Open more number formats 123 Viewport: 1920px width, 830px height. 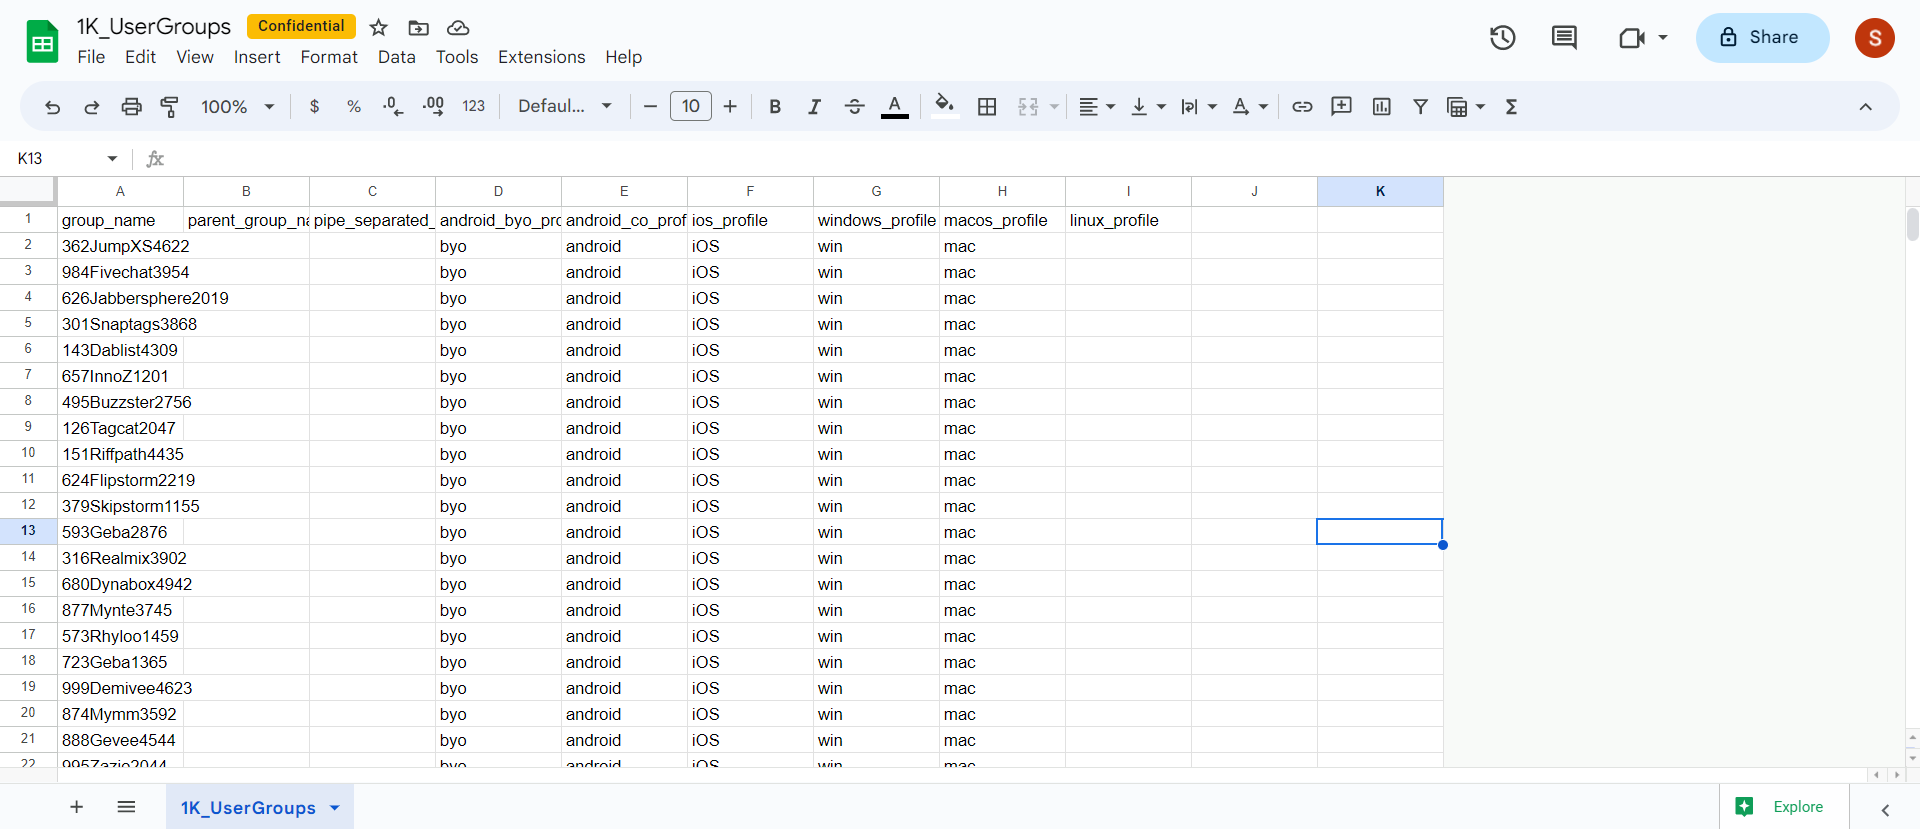pyautogui.click(x=474, y=107)
